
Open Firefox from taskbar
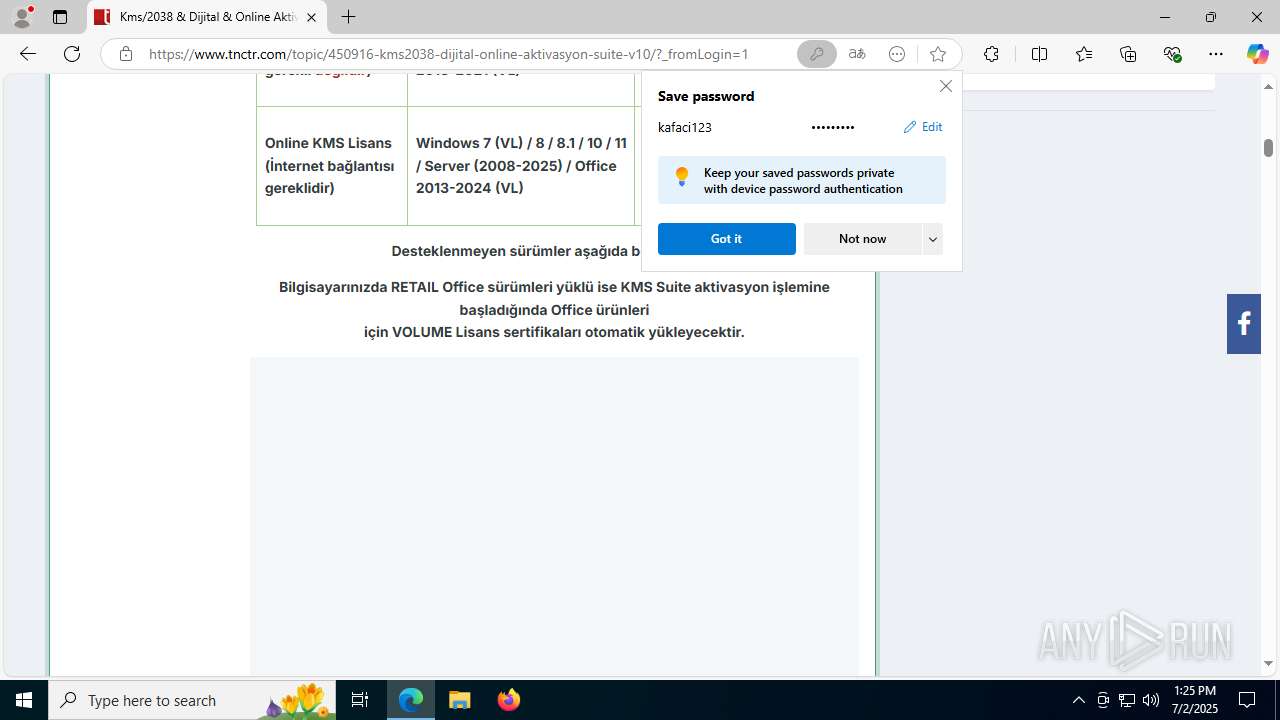(x=509, y=700)
